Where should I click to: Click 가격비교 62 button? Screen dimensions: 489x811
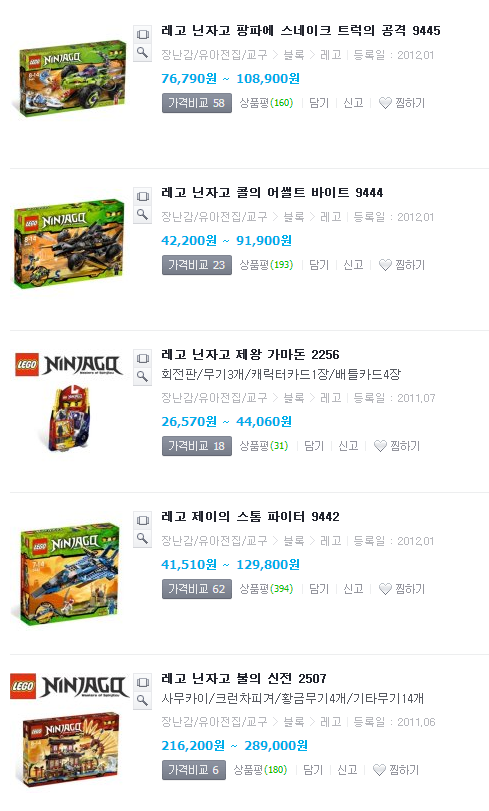click(197, 589)
